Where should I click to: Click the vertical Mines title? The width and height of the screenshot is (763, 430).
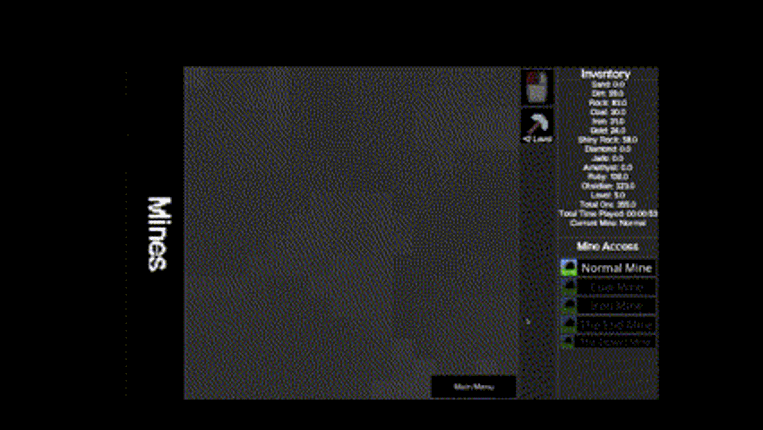point(159,233)
